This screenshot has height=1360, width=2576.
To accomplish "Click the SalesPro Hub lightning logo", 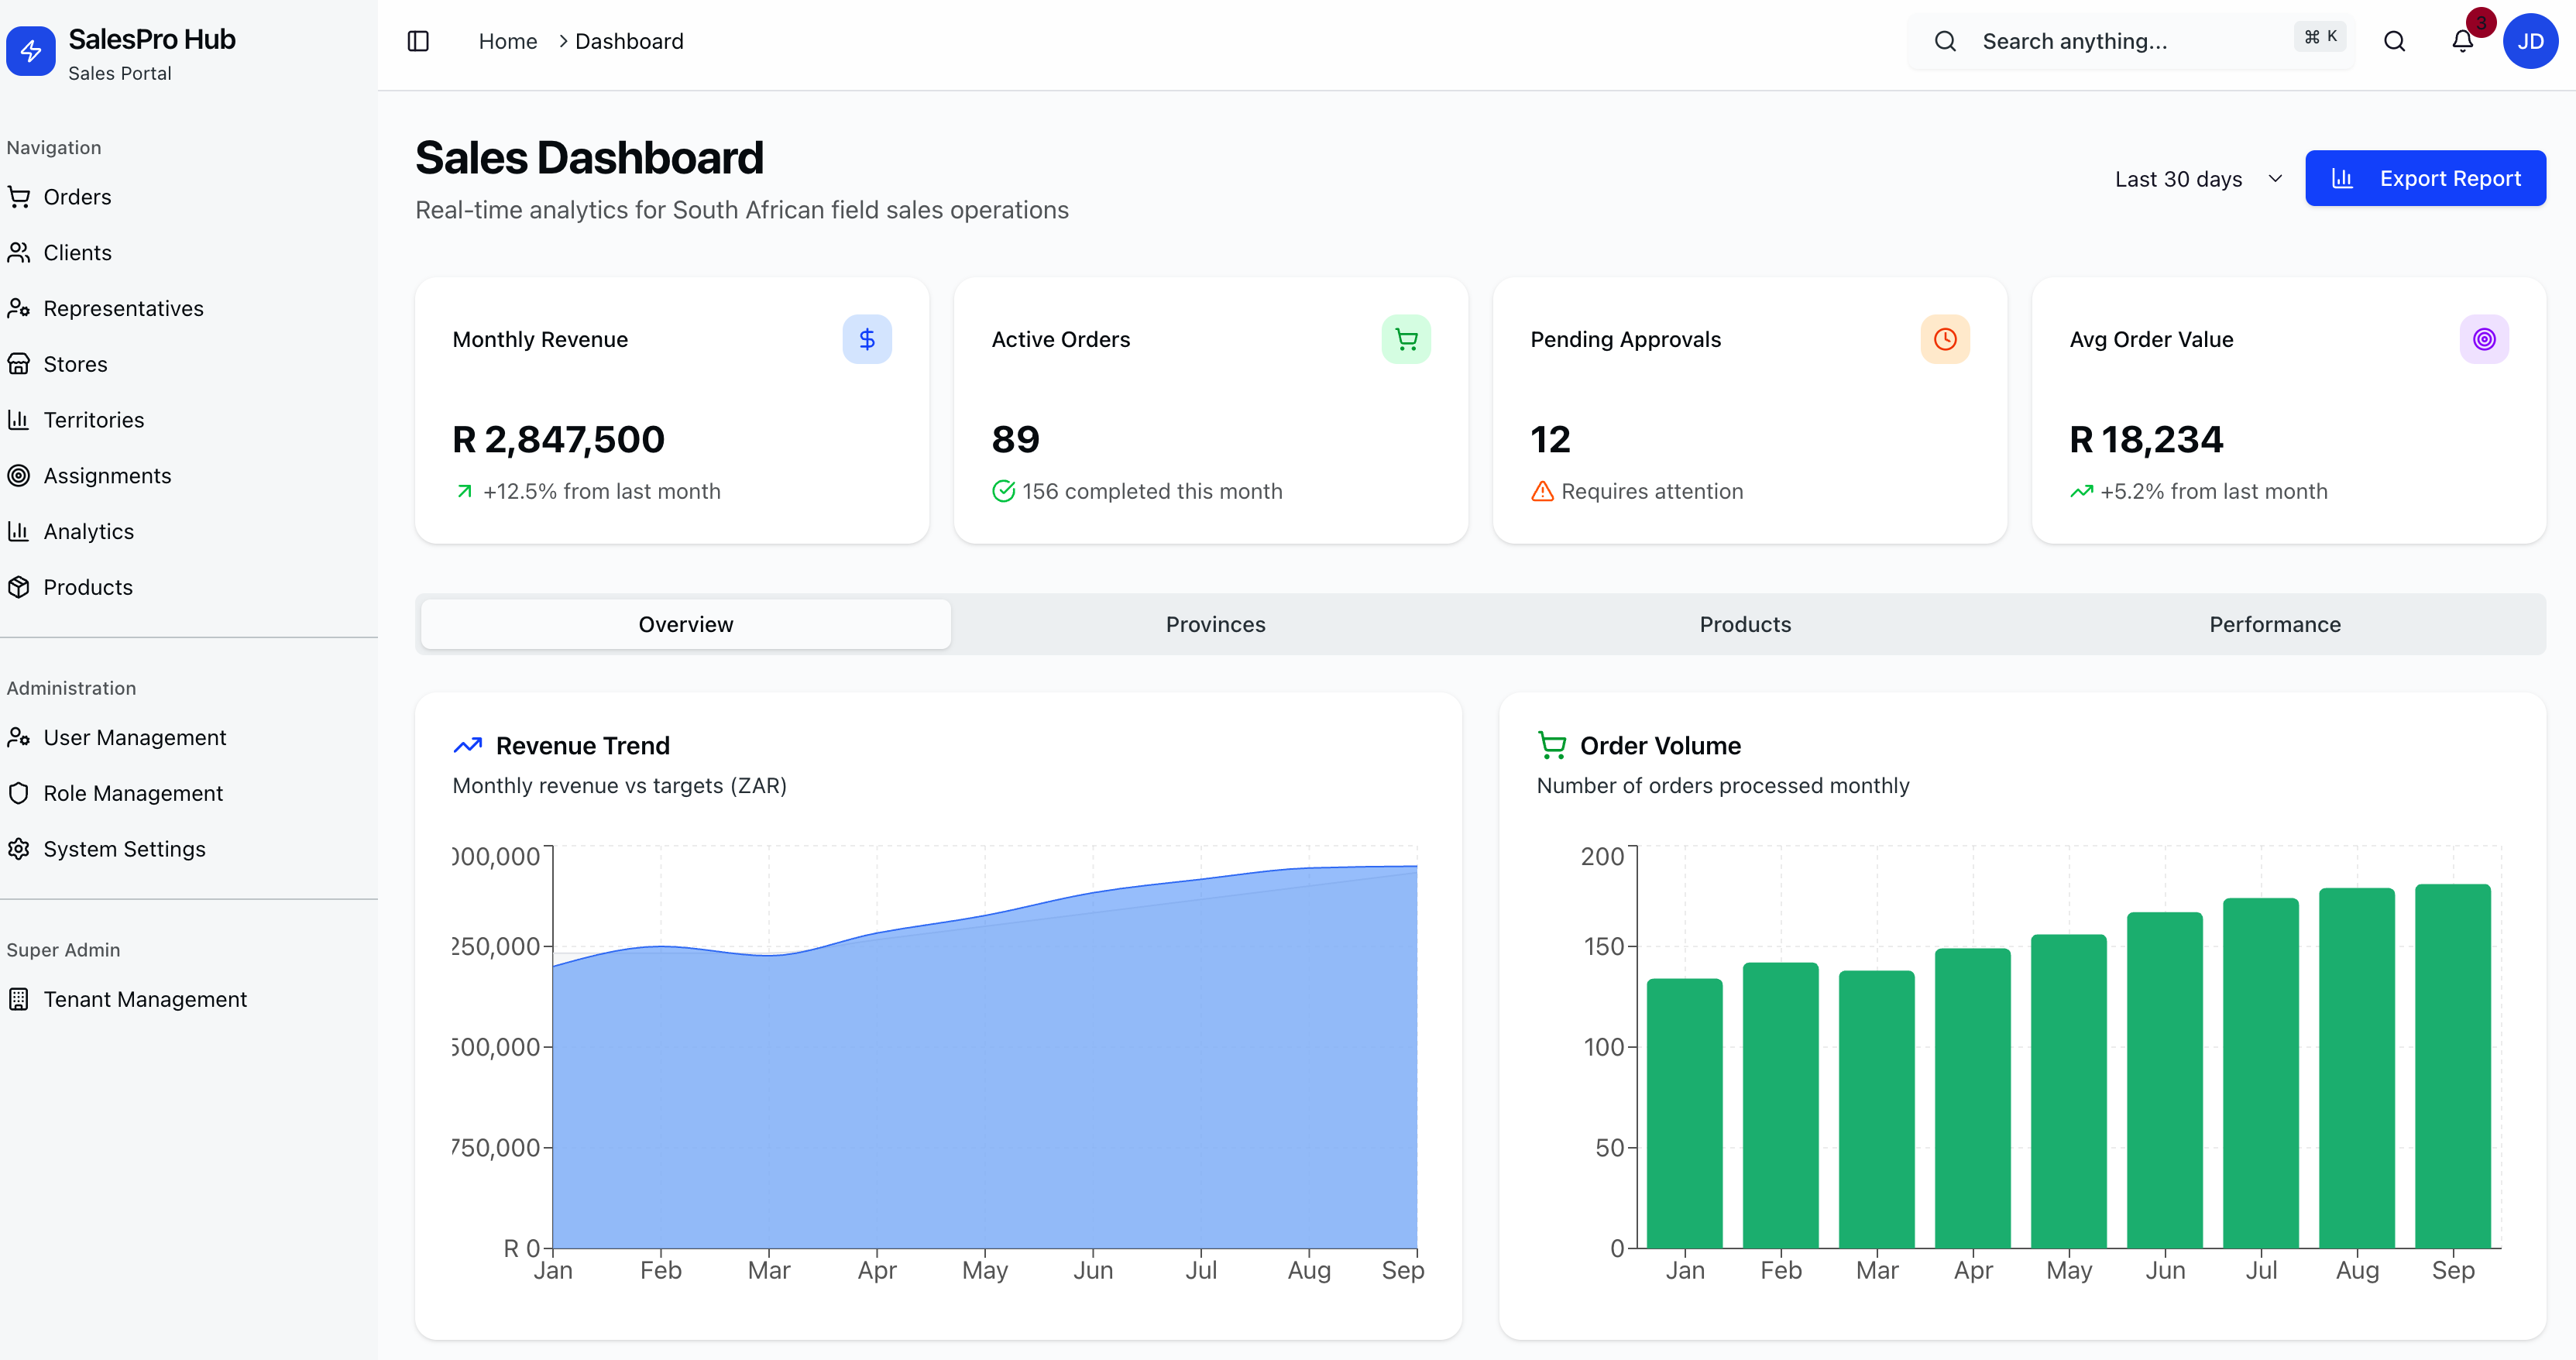I will pyautogui.click(x=31, y=51).
